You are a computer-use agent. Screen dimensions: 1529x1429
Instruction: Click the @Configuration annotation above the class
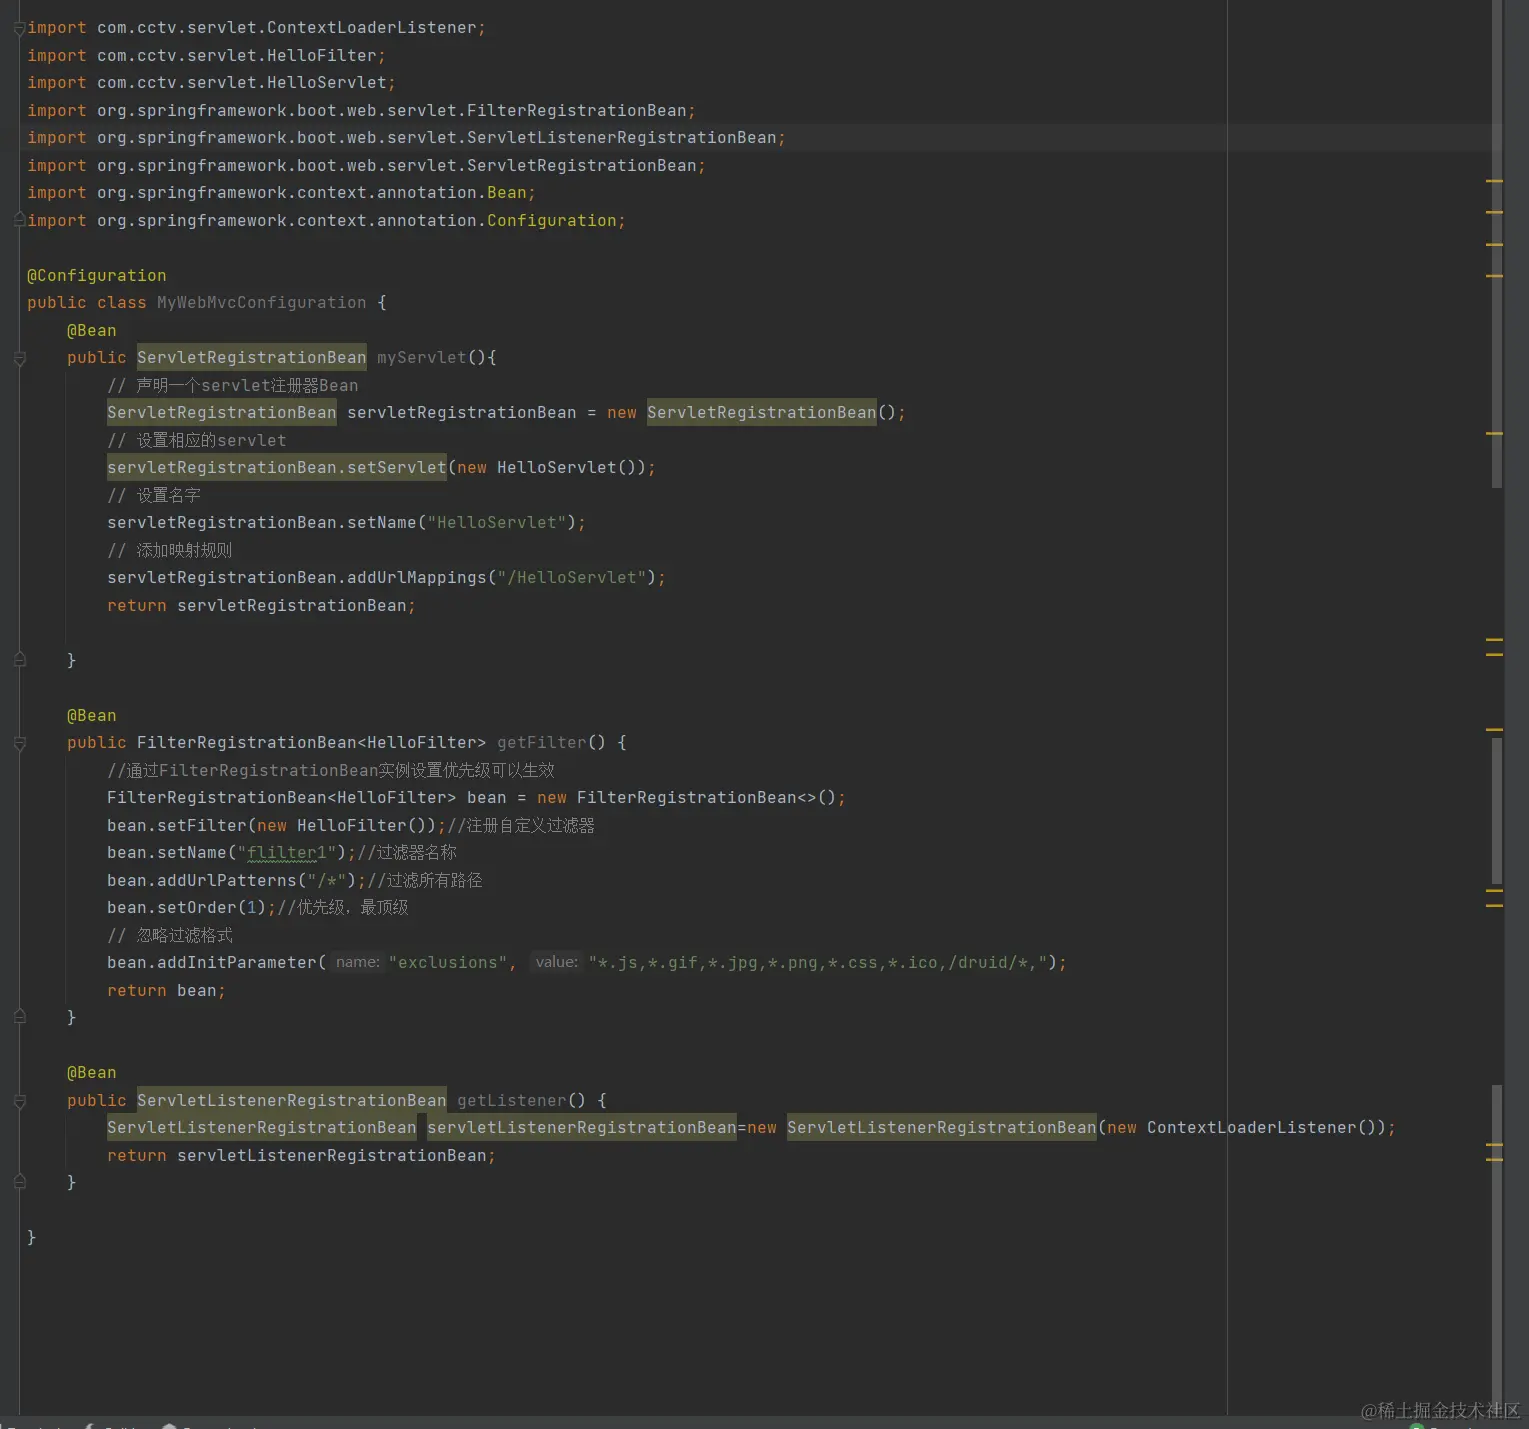pos(97,275)
